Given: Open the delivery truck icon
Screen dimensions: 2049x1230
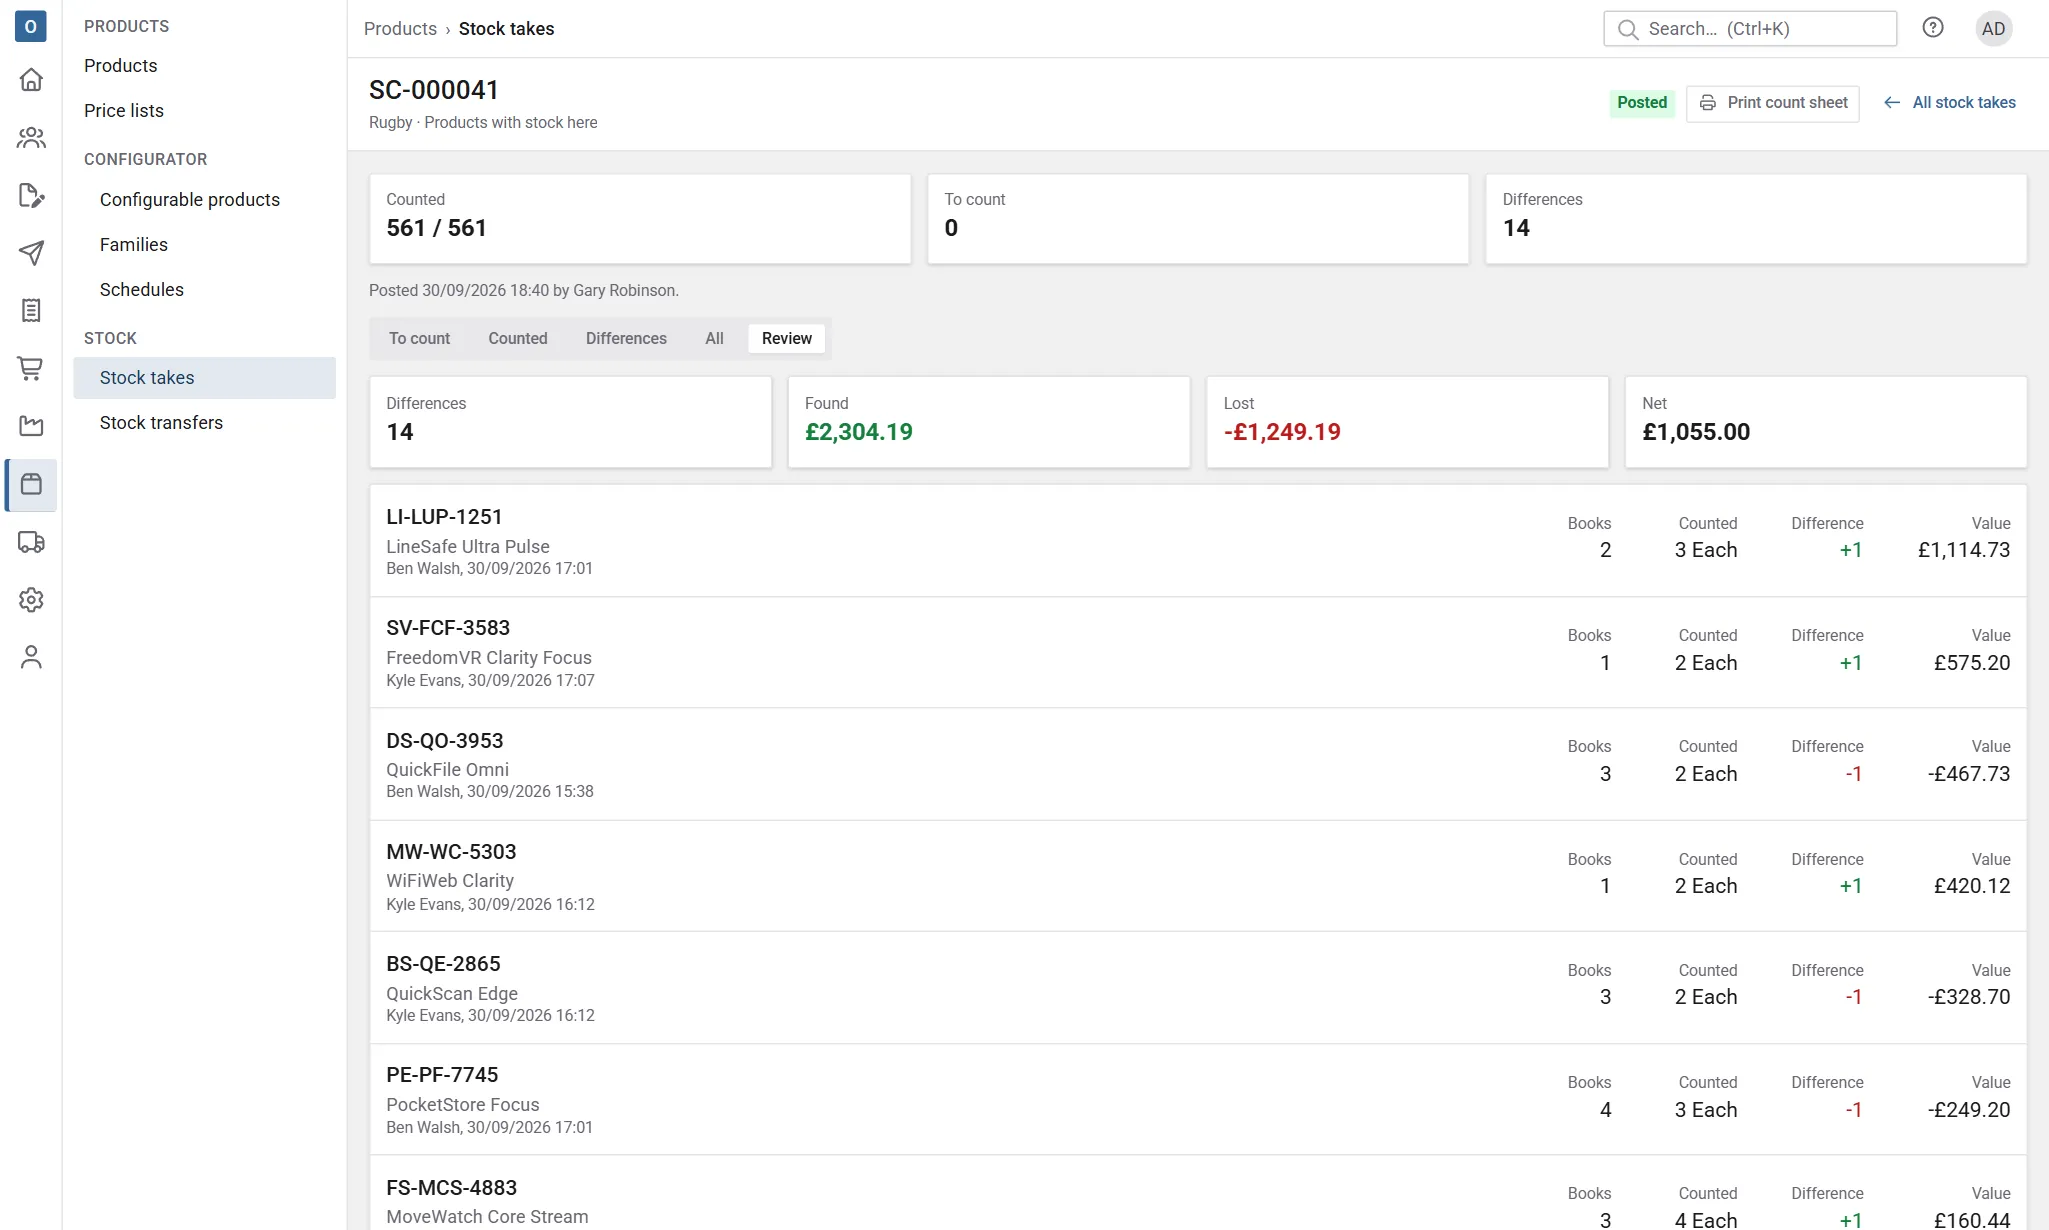Looking at the screenshot, I should tap(31, 542).
